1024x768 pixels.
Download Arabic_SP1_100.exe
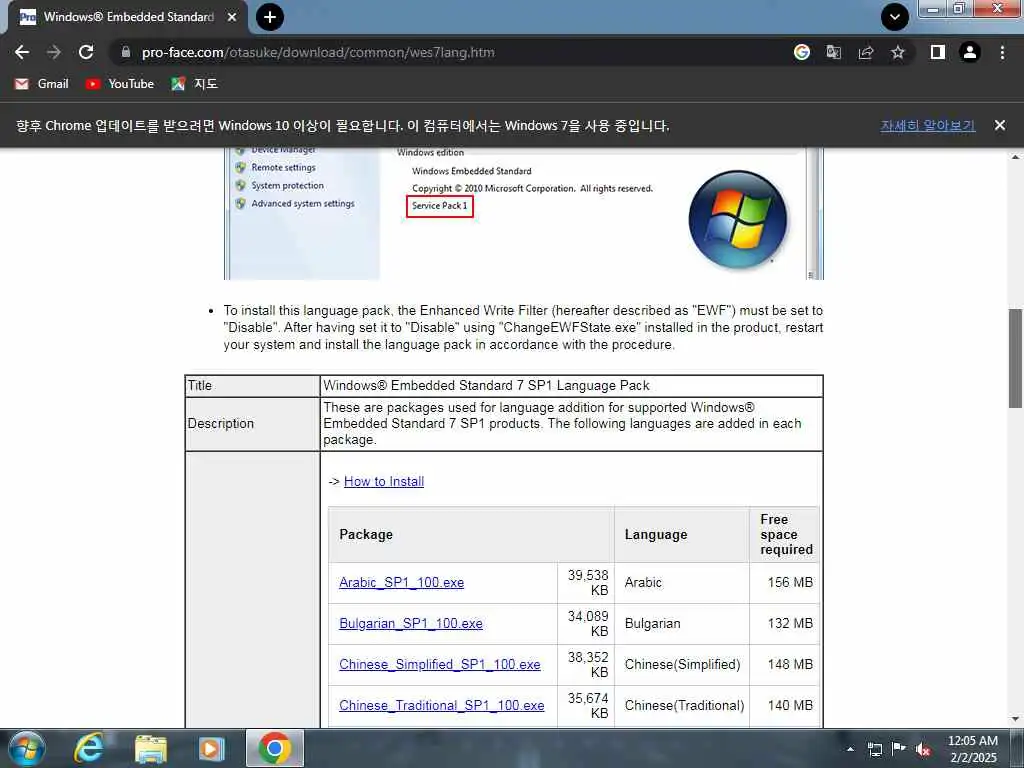[x=402, y=582]
